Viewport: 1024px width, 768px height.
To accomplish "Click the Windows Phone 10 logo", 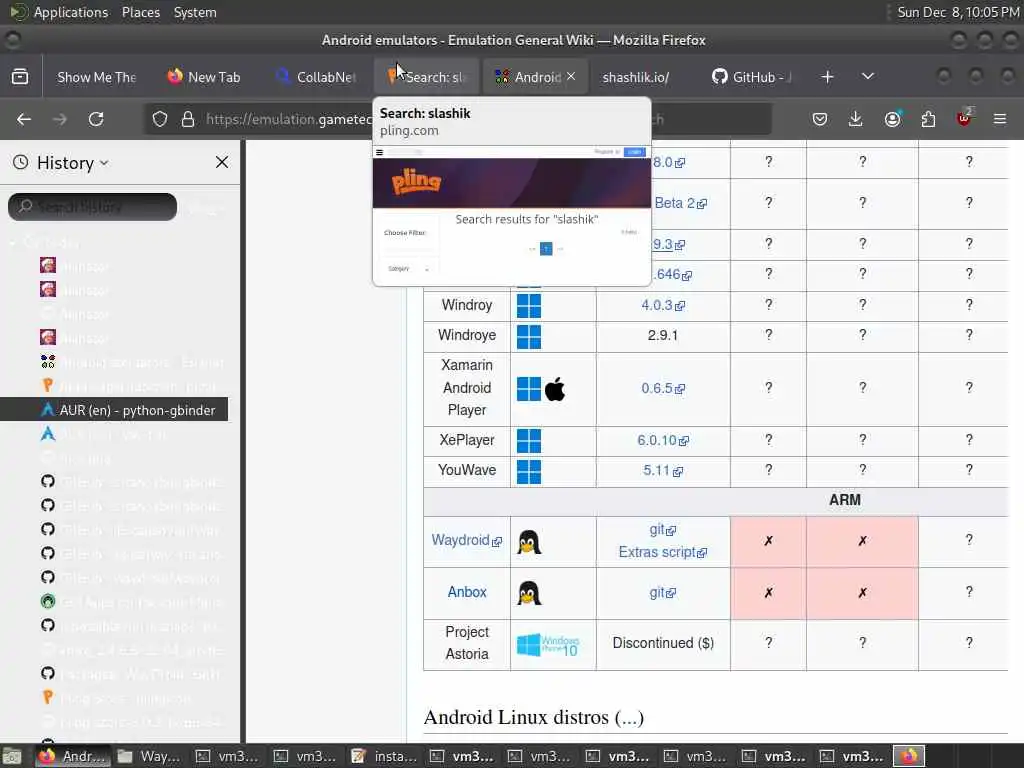I will [547, 645].
